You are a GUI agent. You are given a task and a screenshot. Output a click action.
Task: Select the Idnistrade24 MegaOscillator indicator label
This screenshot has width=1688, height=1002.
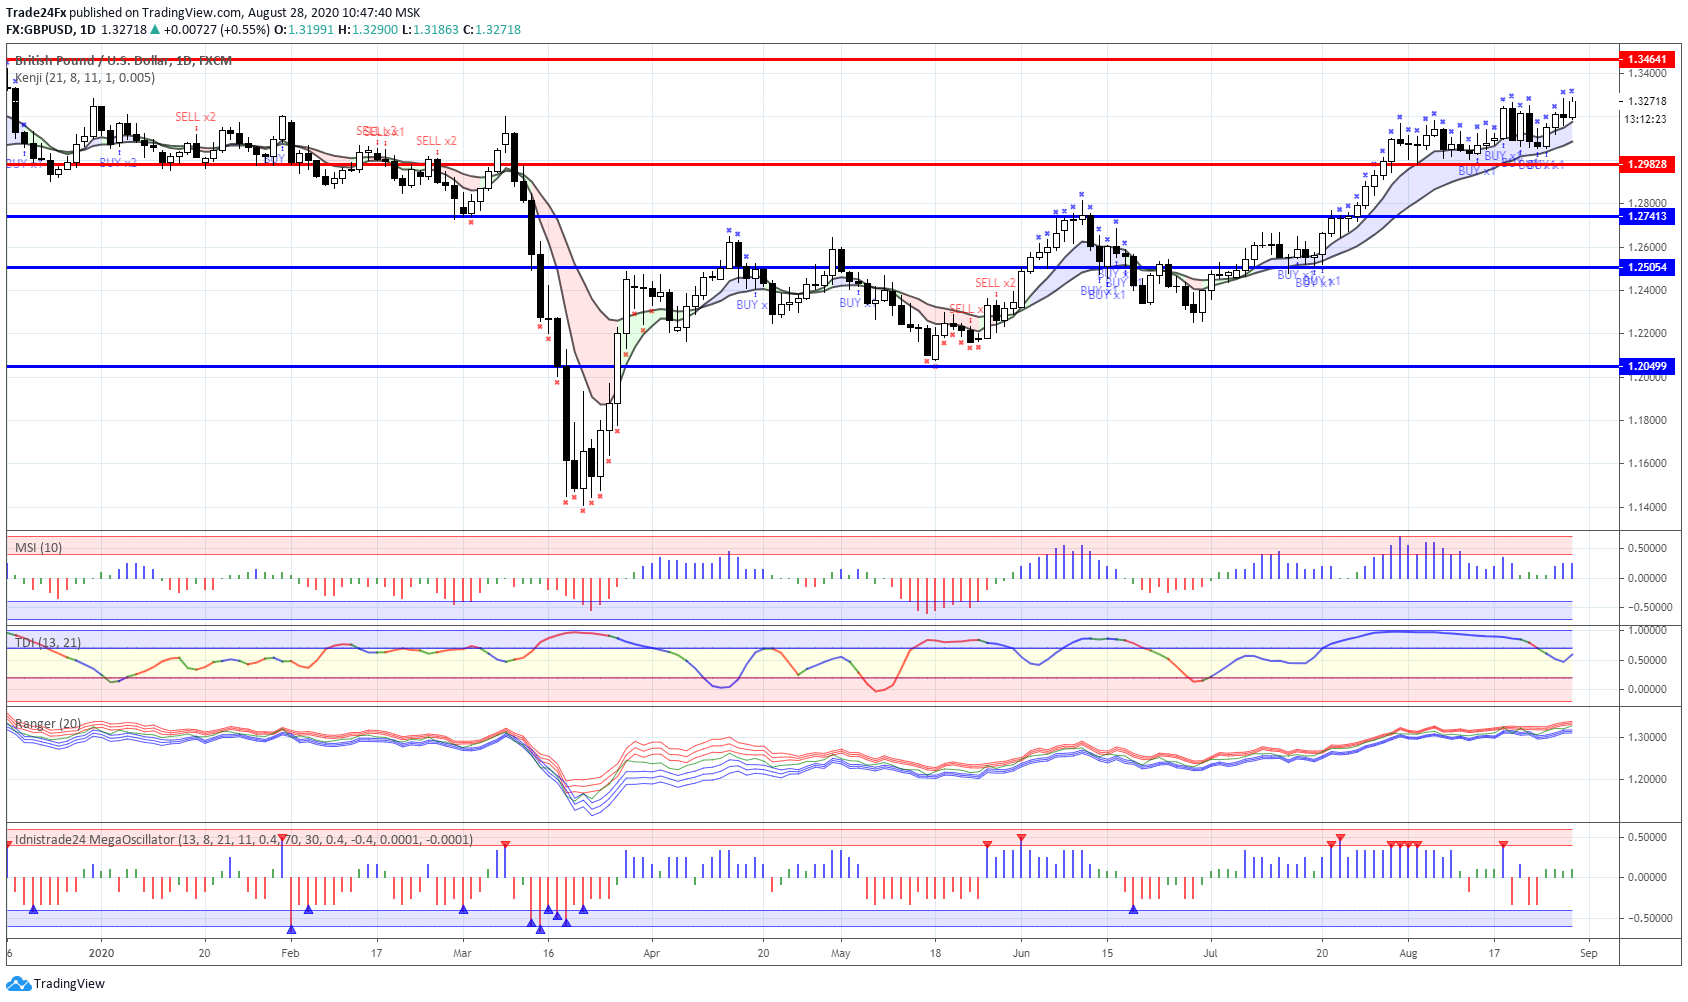(x=244, y=840)
